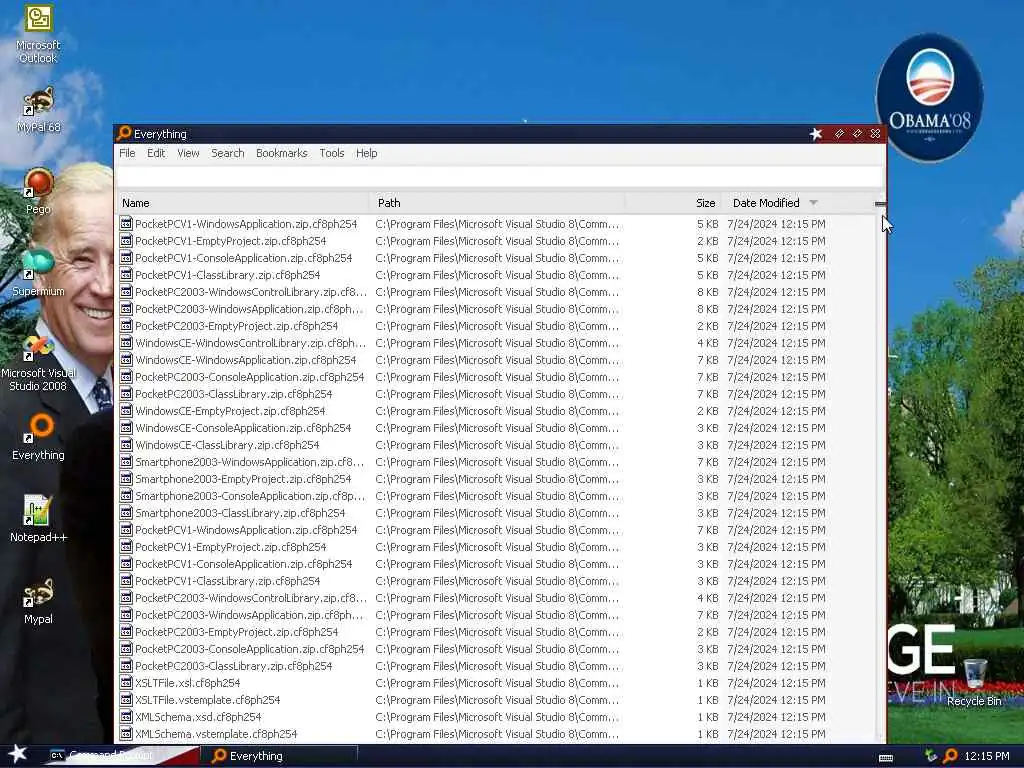1024x768 pixels.
Task: Click the network icon in system tray
Action: pos(931,756)
